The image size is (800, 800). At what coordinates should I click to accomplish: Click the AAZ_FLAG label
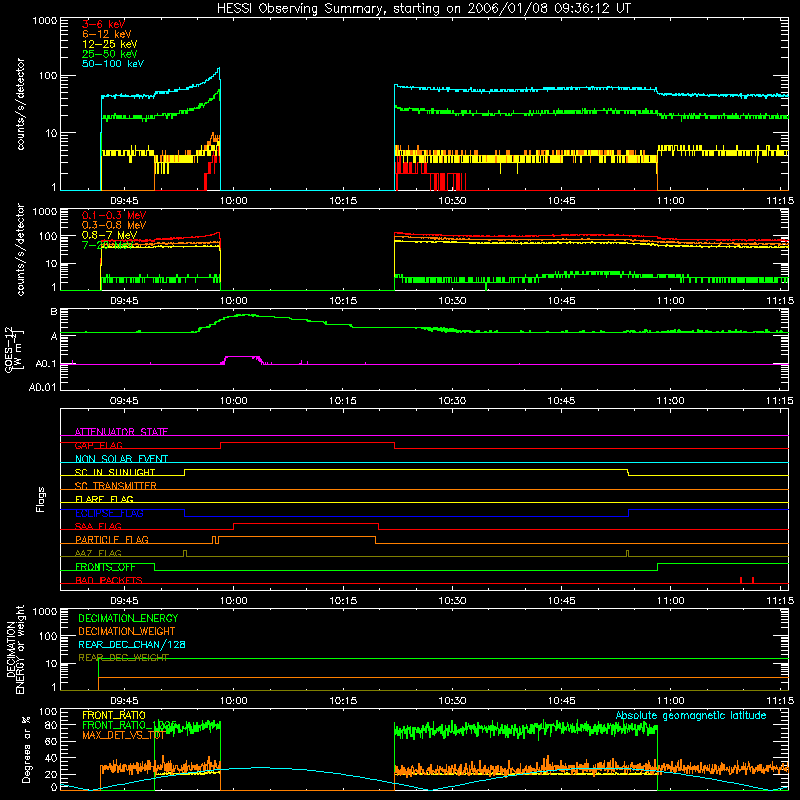pyautogui.click(x=98, y=553)
